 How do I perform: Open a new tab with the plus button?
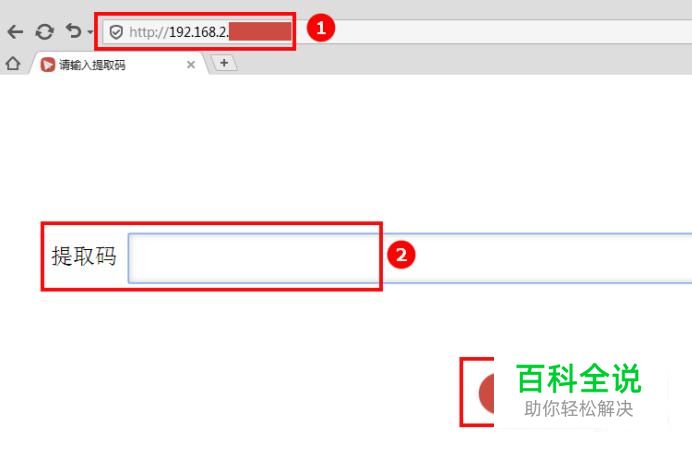click(x=224, y=63)
